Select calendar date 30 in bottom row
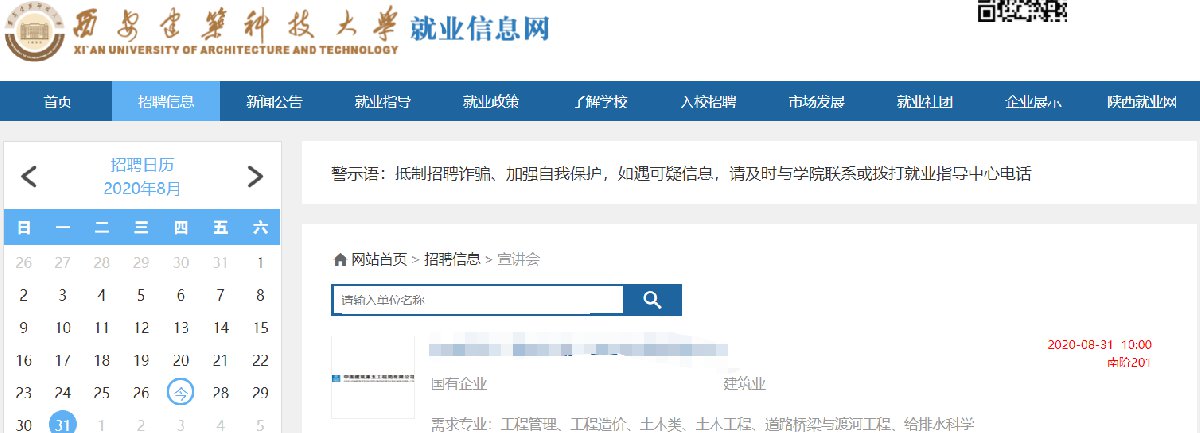This screenshot has height=433, width=1200. [24, 425]
